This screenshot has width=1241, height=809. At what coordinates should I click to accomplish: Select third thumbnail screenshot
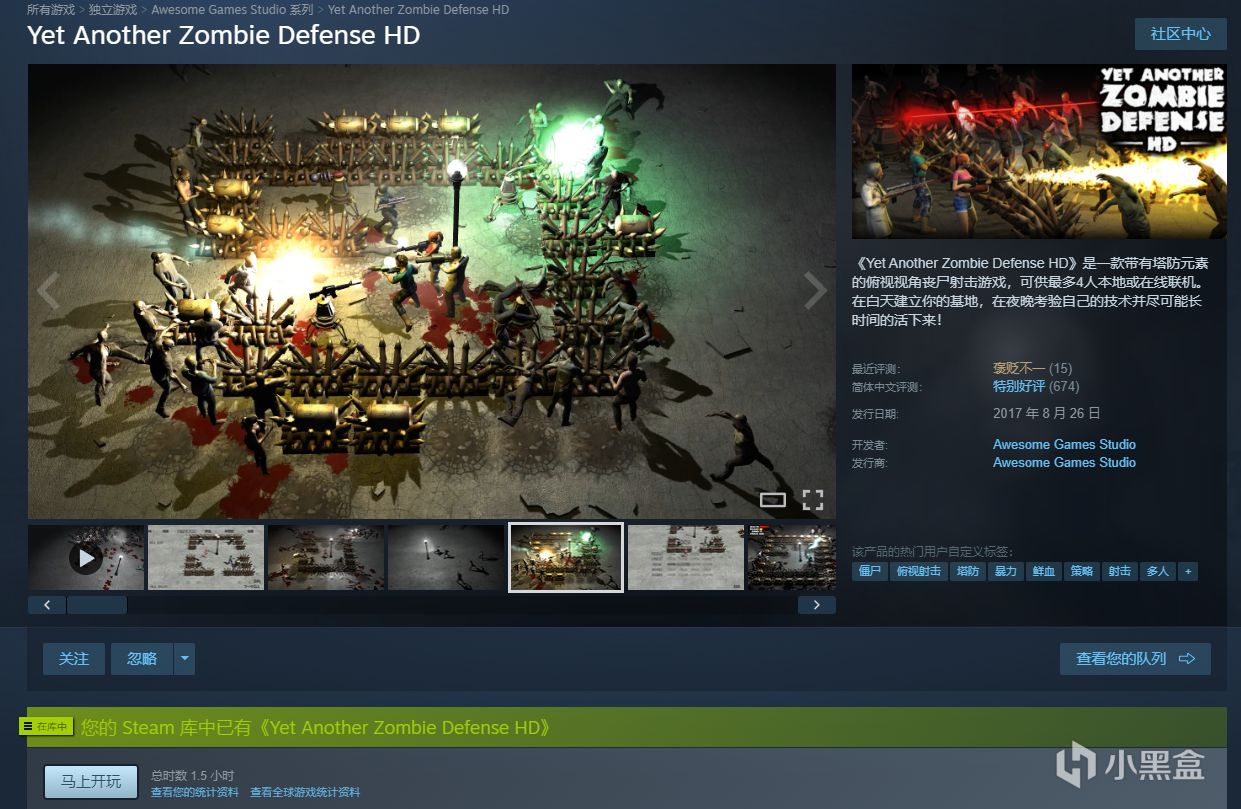pyautogui.click(x=326, y=558)
